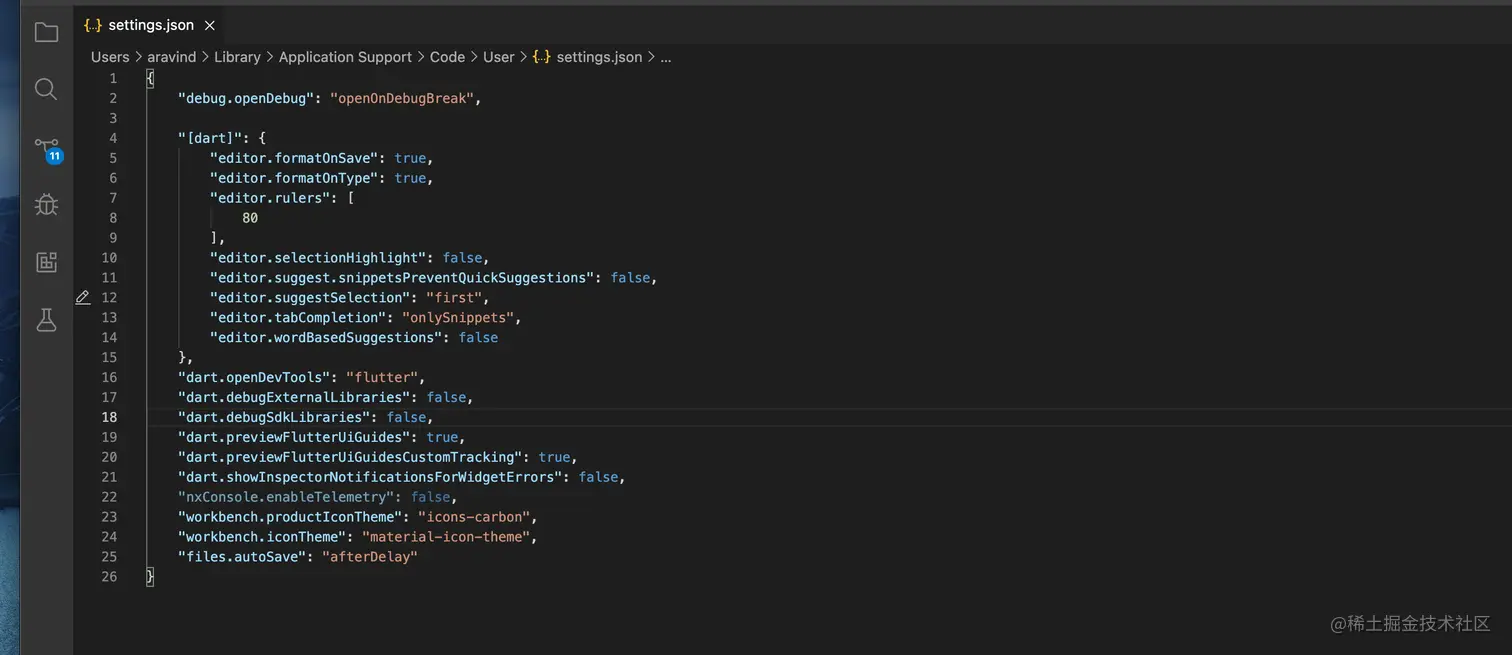Click "workbench.productIconTheme" key
1512x655 pixels.
[290, 517]
